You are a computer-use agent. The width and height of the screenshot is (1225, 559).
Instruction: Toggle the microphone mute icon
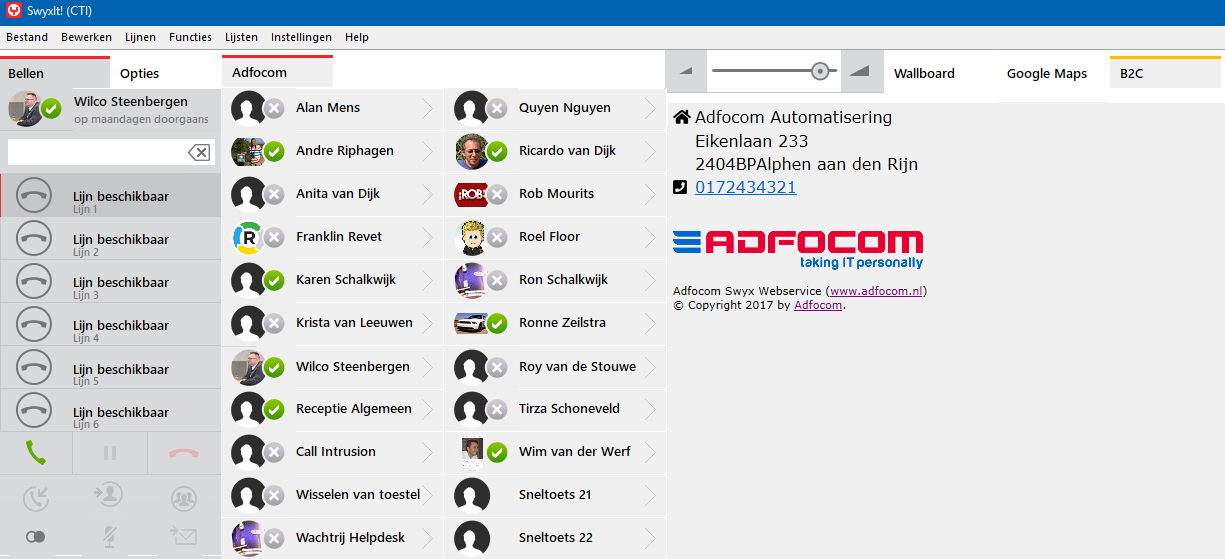[109, 536]
